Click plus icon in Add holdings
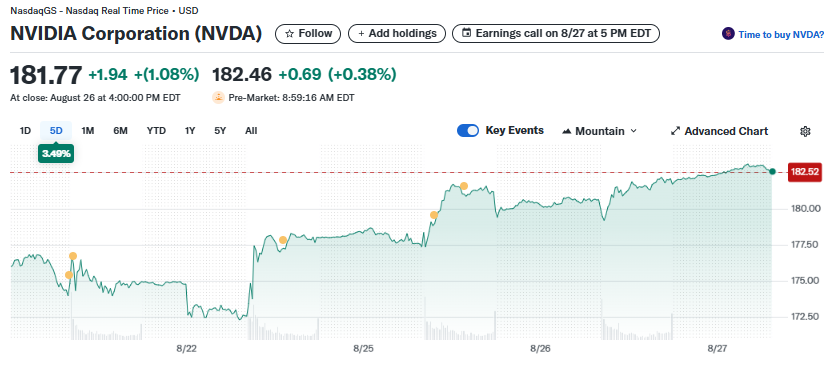 click(x=361, y=34)
